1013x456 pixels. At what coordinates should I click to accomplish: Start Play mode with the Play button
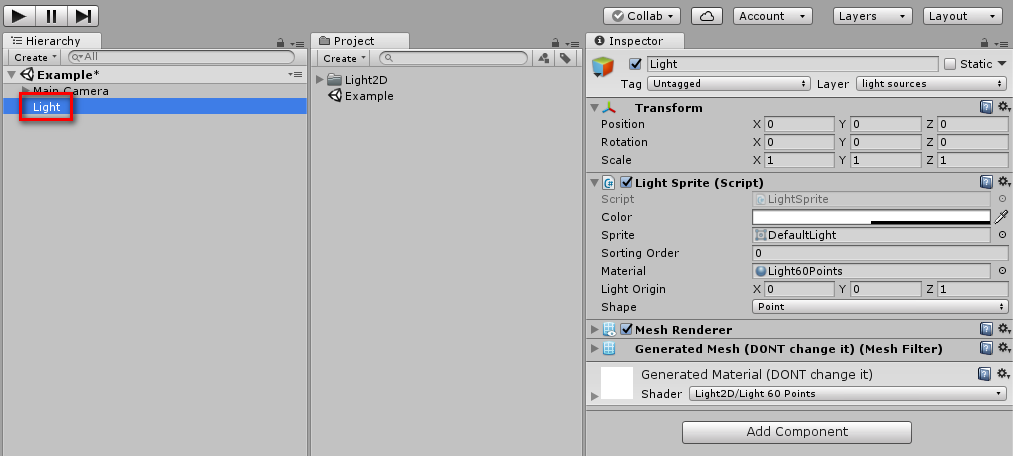point(19,16)
